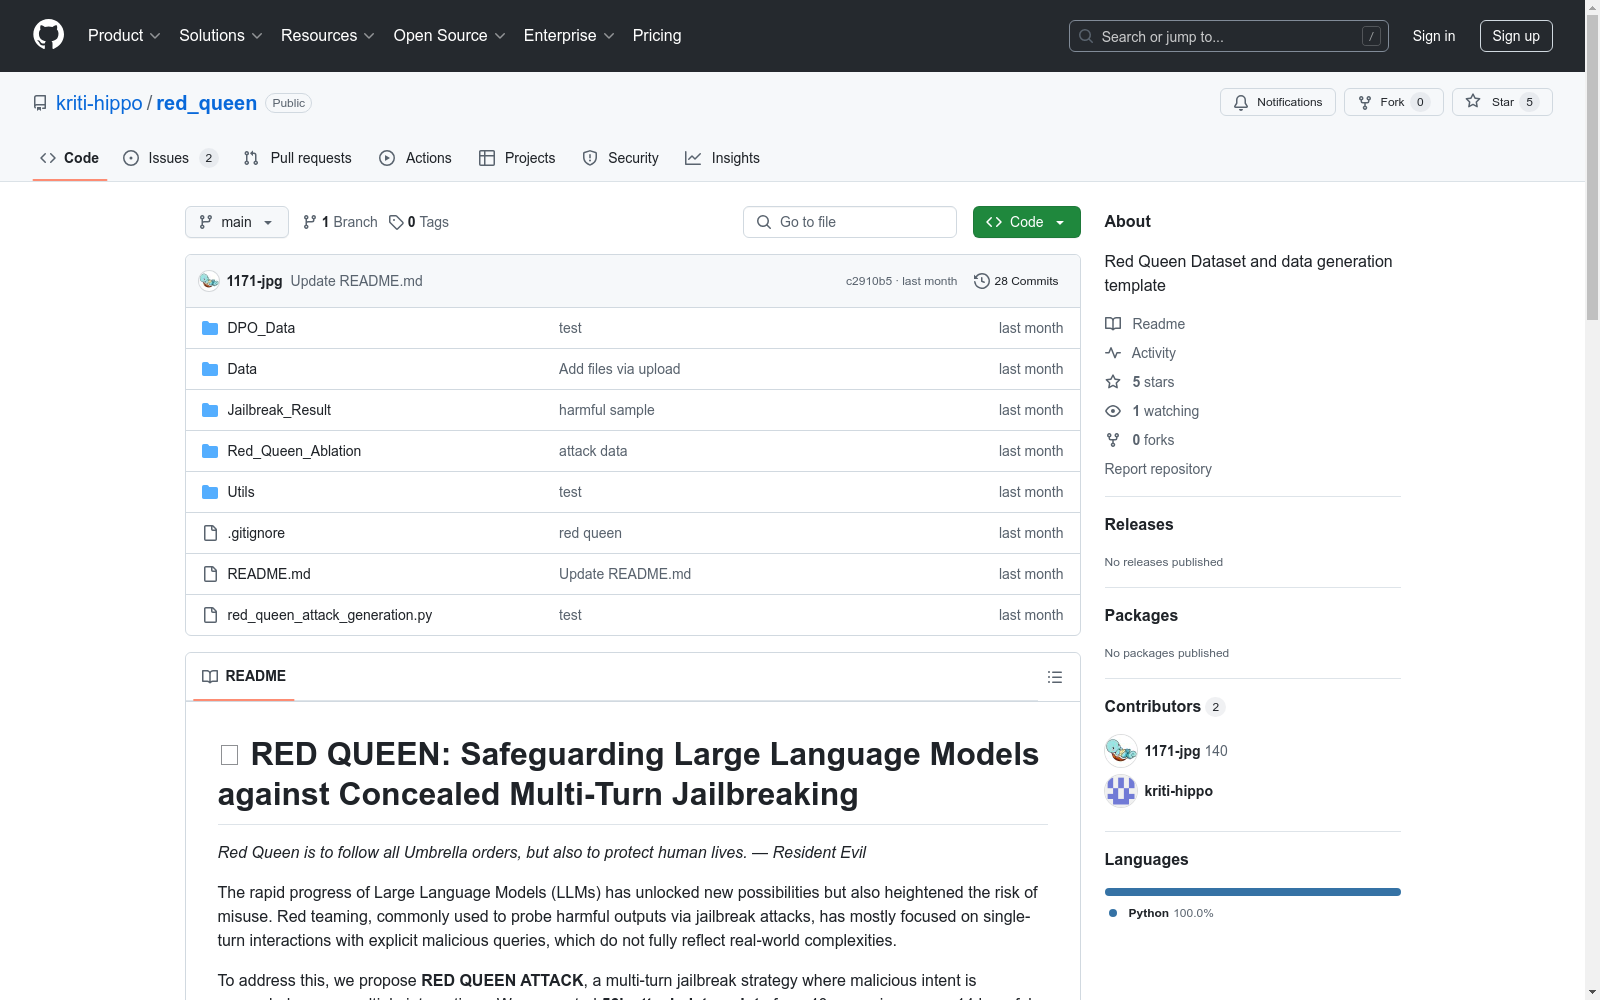View the 28 Commits history
This screenshot has height=1000, width=1600.
(1016, 281)
